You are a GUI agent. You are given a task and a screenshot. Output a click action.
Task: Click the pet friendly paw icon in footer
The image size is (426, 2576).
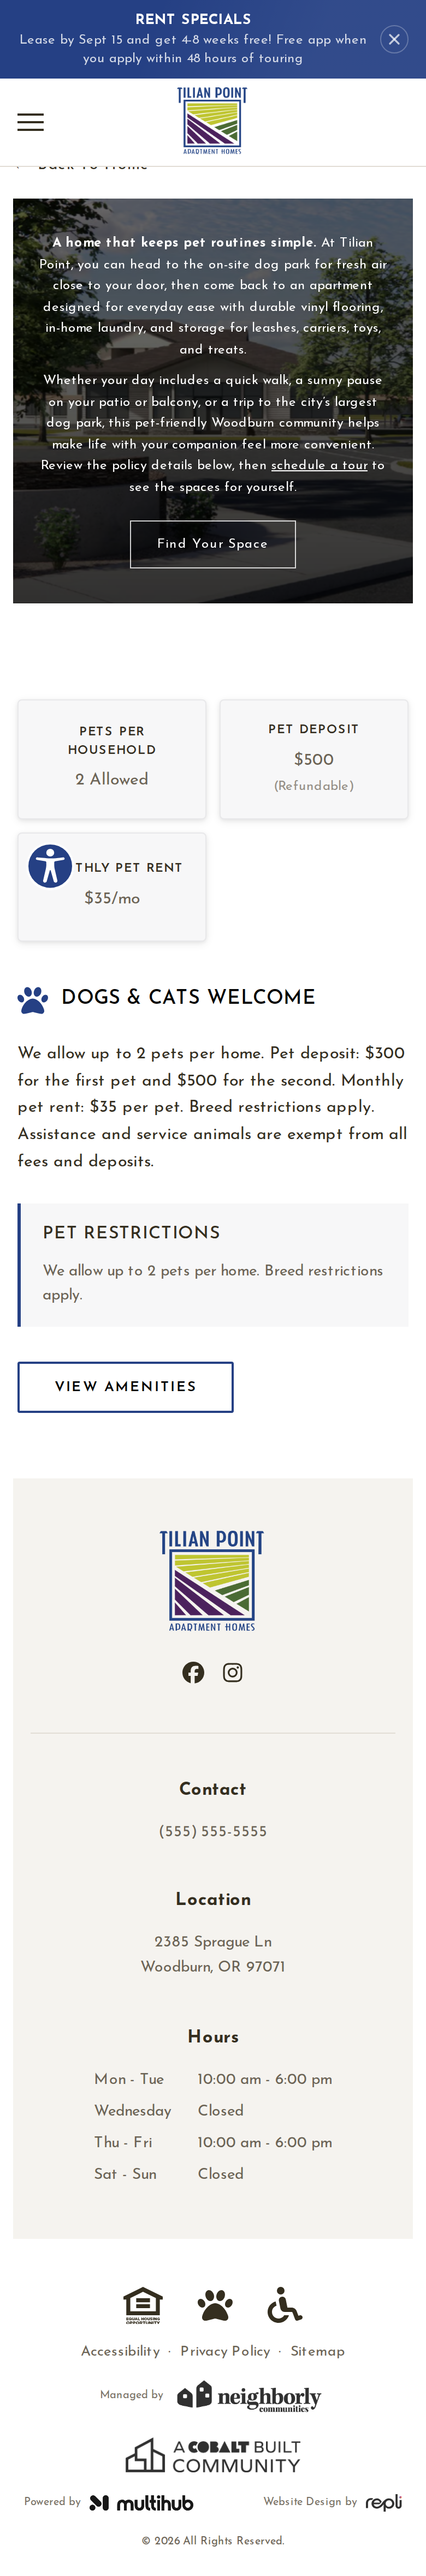click(215, 2305)
